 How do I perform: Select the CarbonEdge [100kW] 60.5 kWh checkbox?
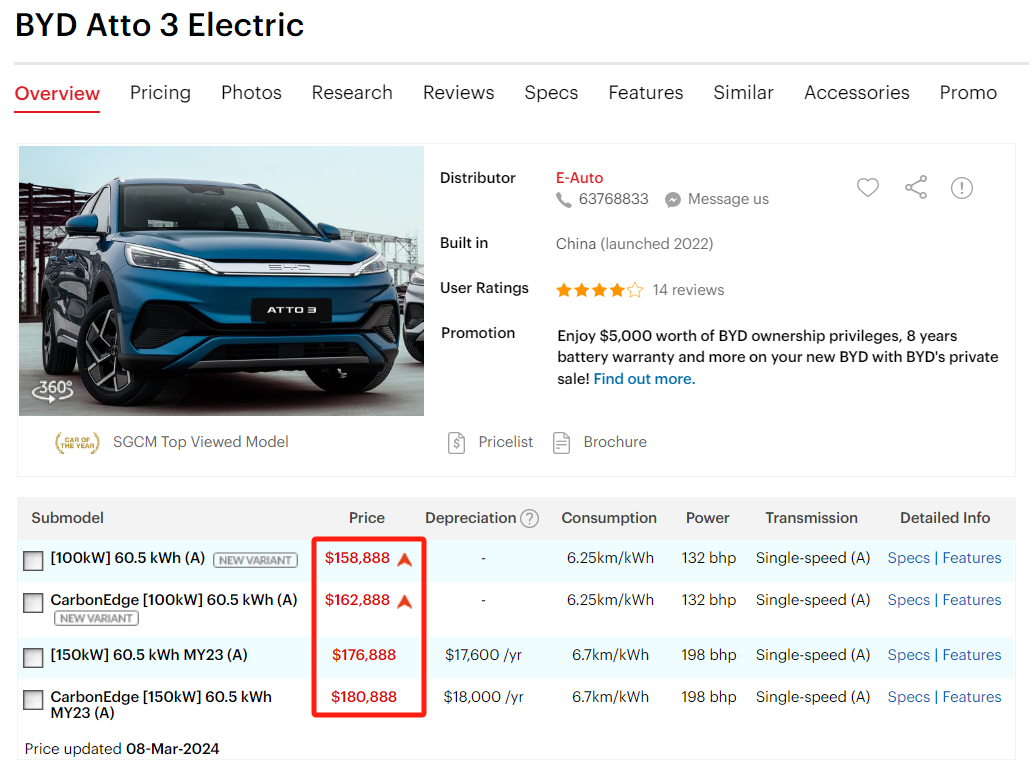pyautogui.click(x=33, y=602)
